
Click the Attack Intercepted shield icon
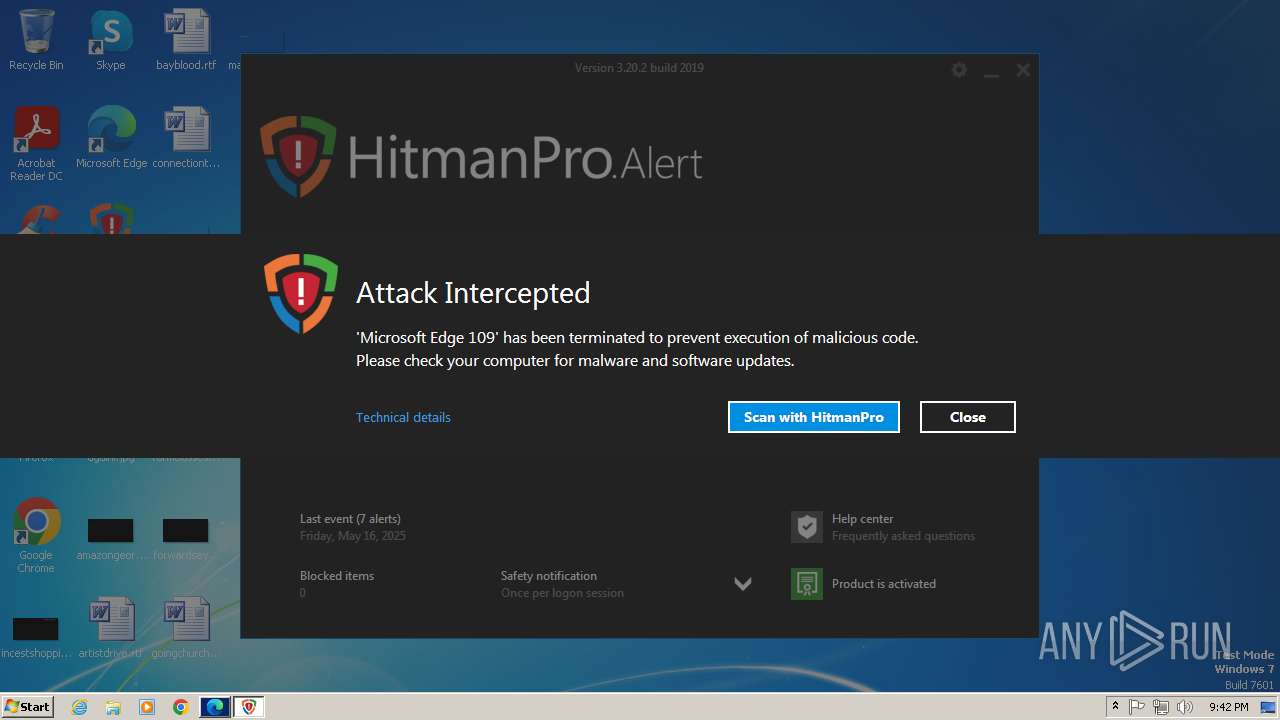pos(301,293)
